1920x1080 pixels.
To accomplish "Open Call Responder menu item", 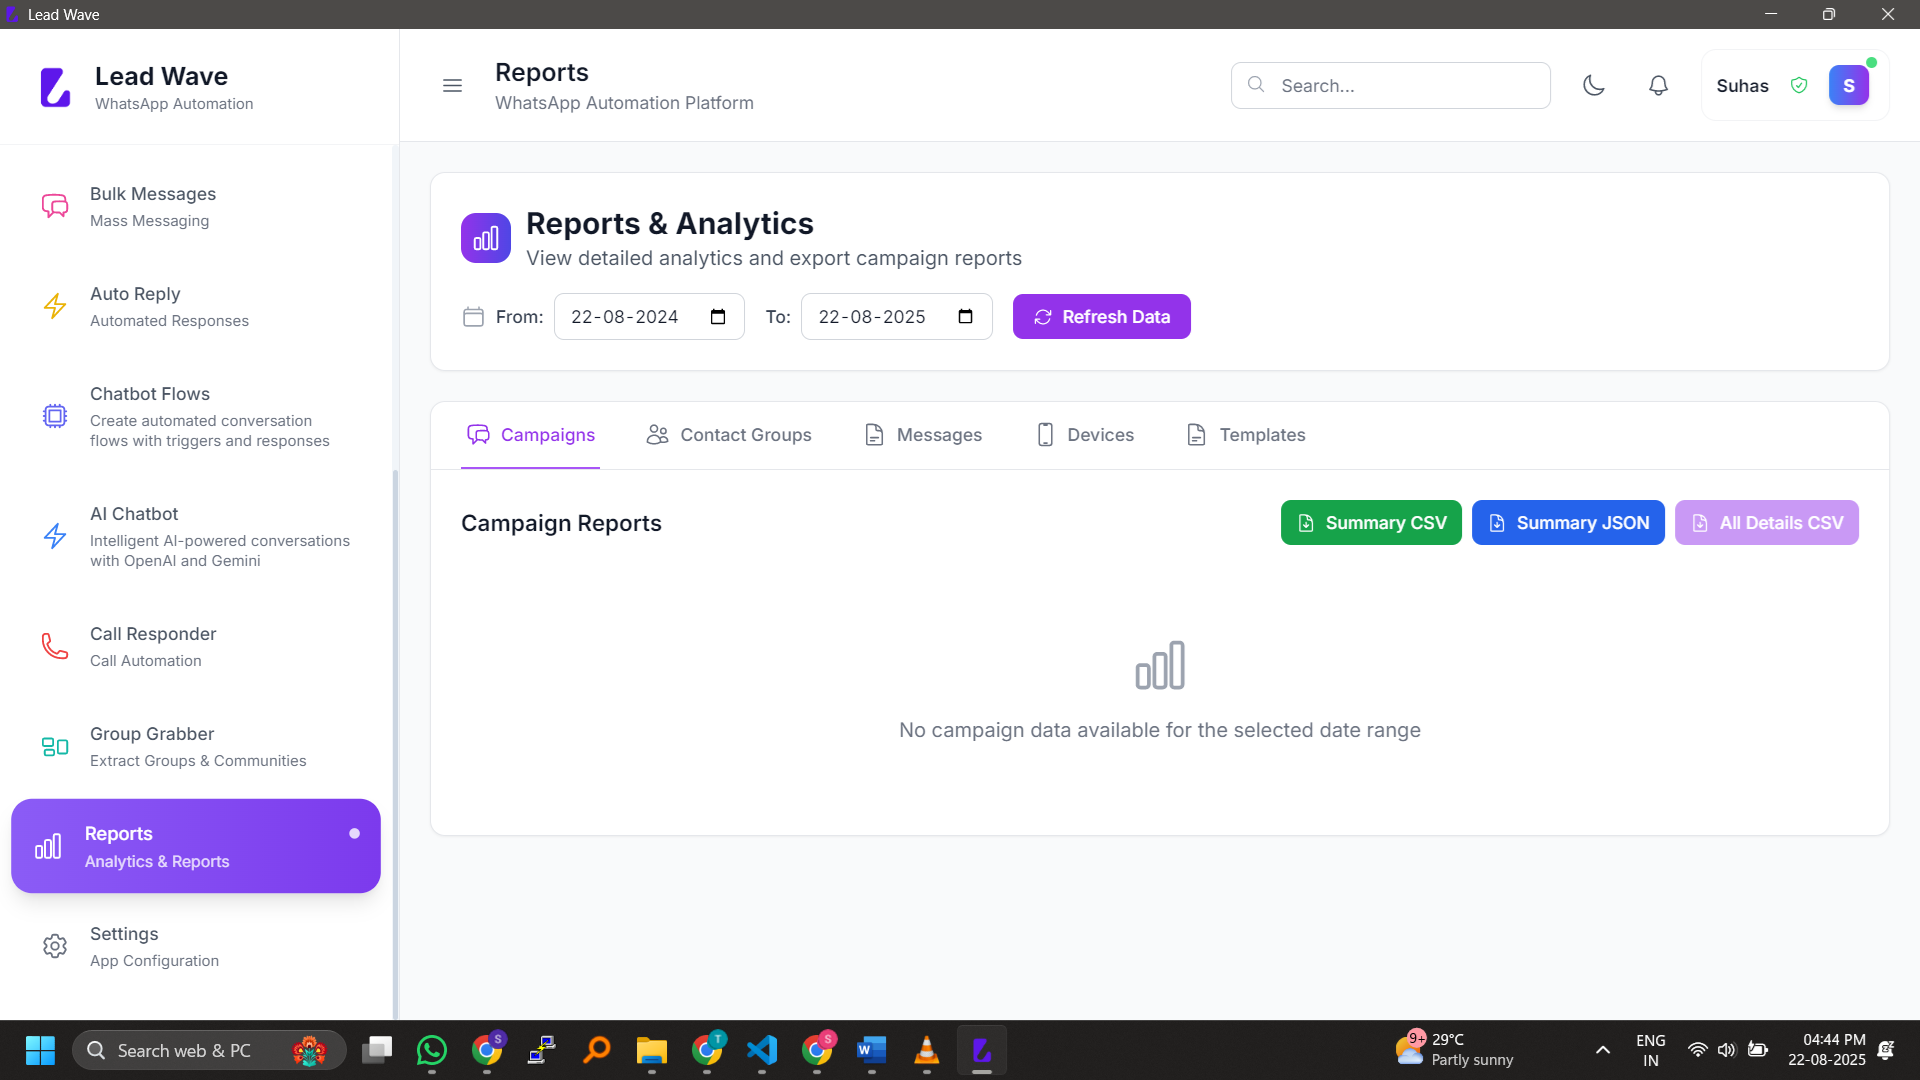I will click(x=196, y=646).
